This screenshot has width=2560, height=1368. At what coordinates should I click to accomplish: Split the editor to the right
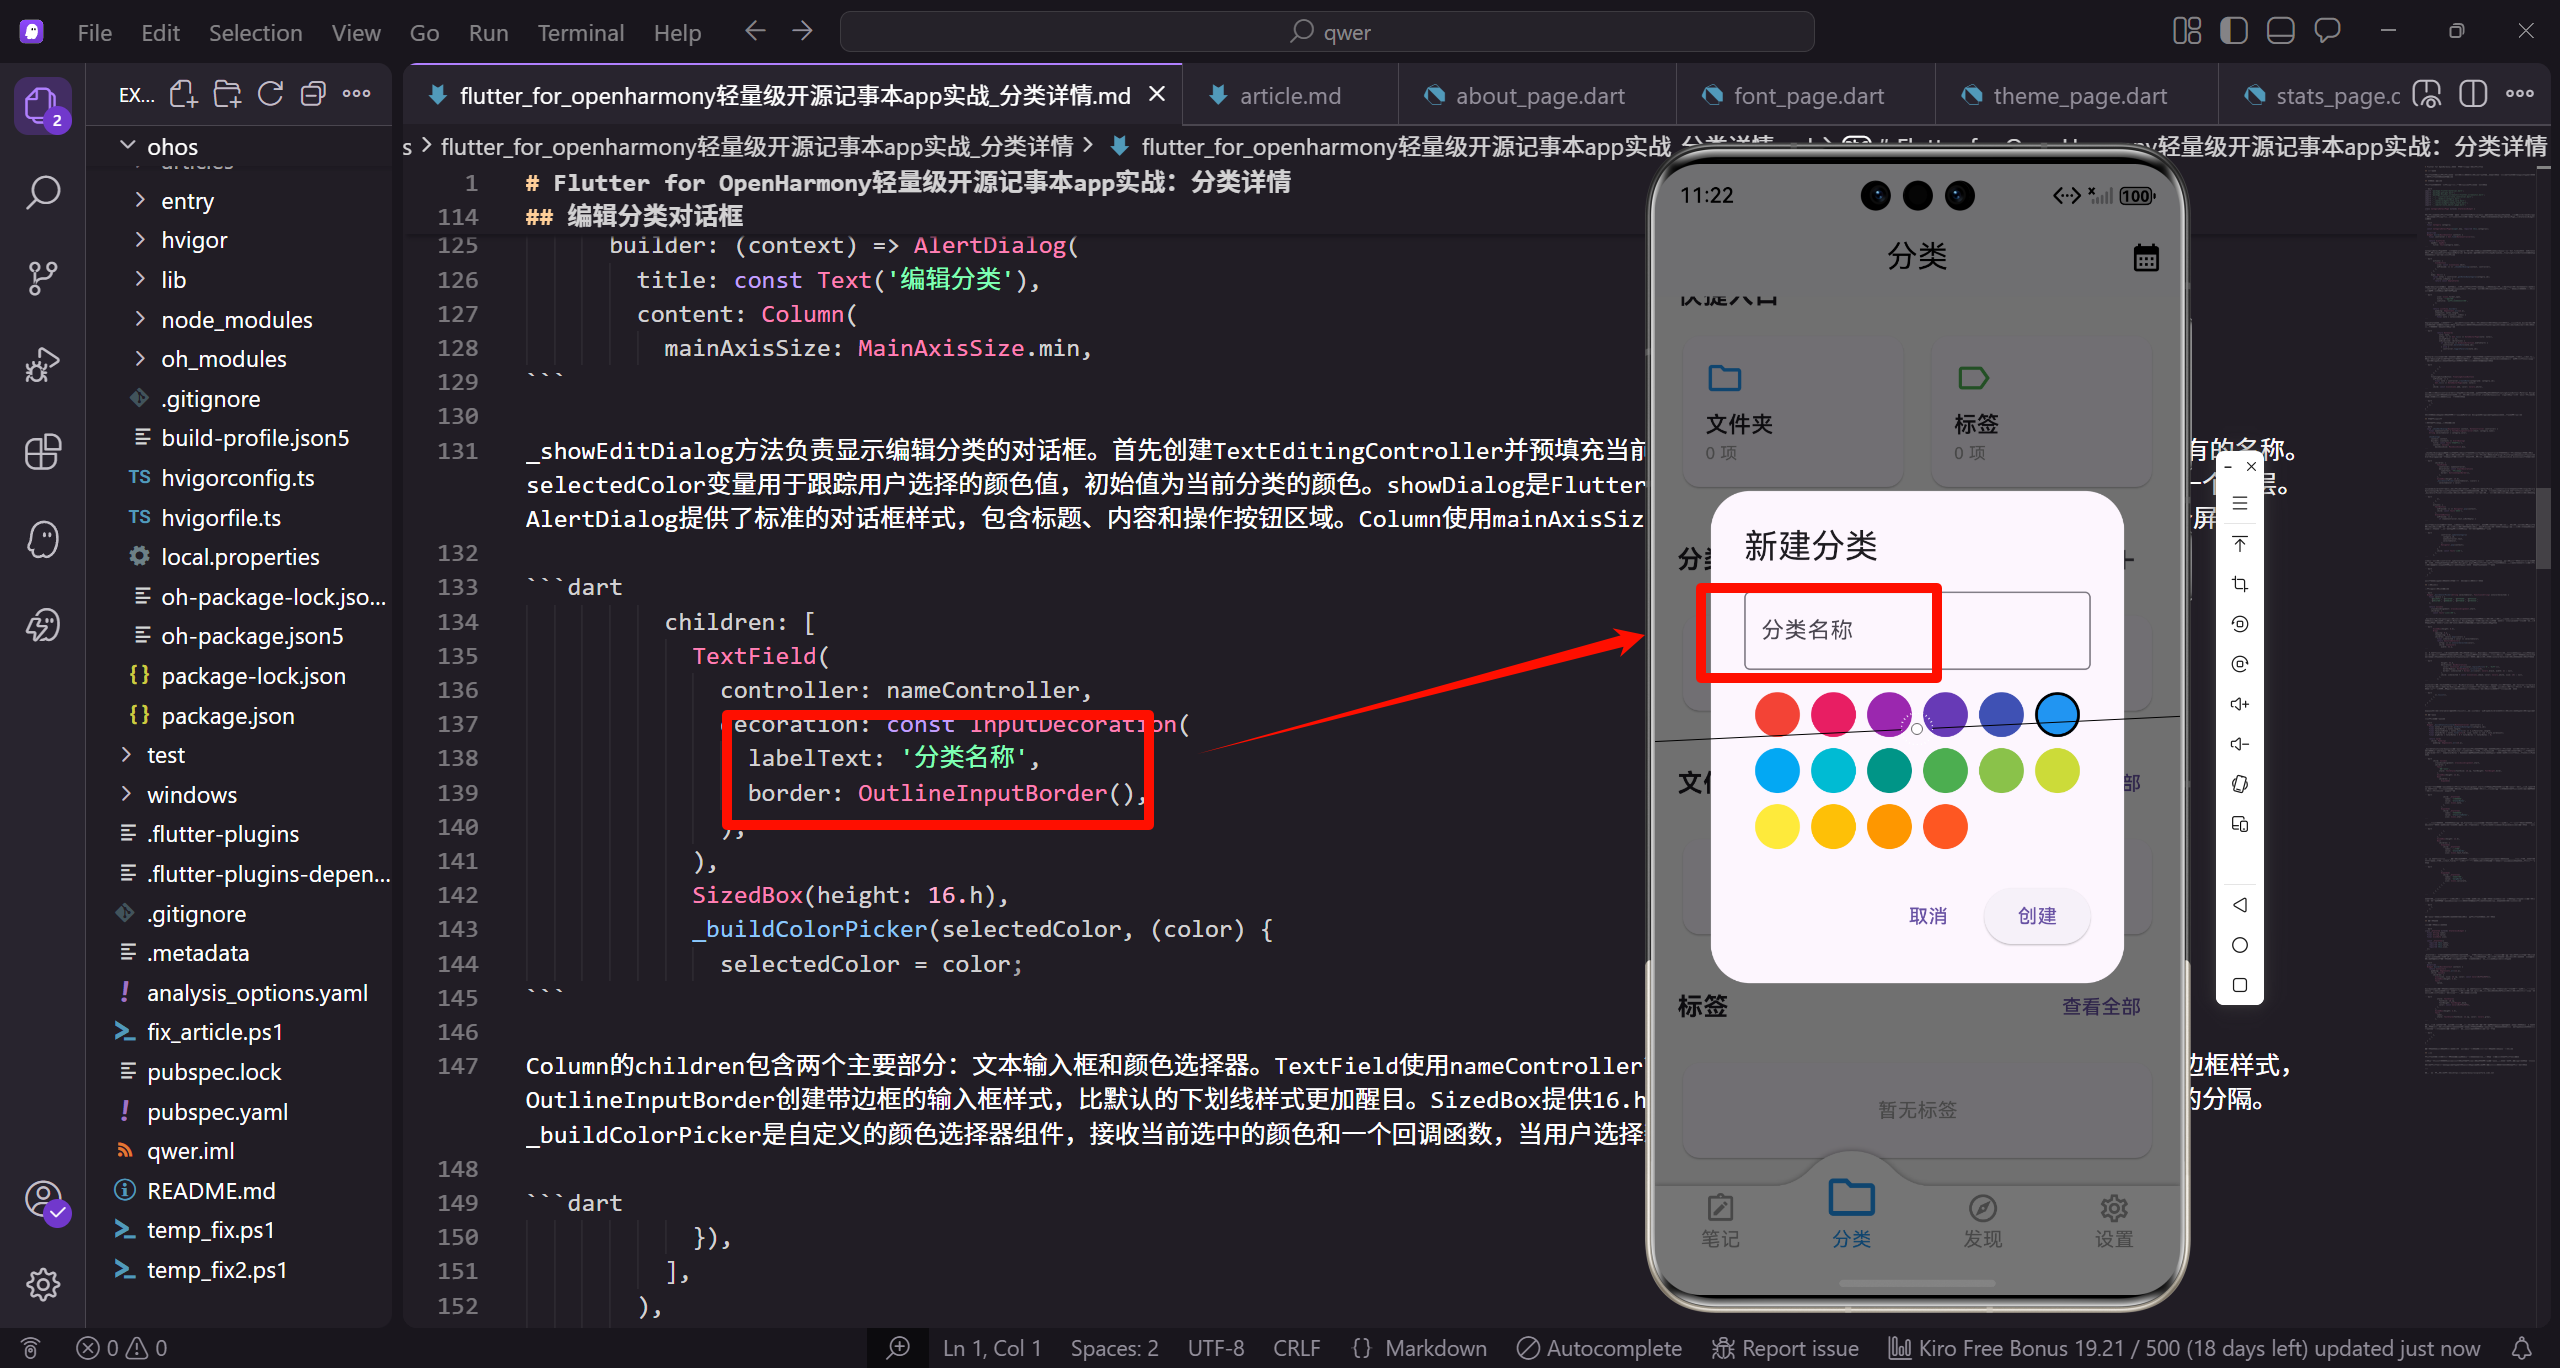click(x=2473, y=94)
